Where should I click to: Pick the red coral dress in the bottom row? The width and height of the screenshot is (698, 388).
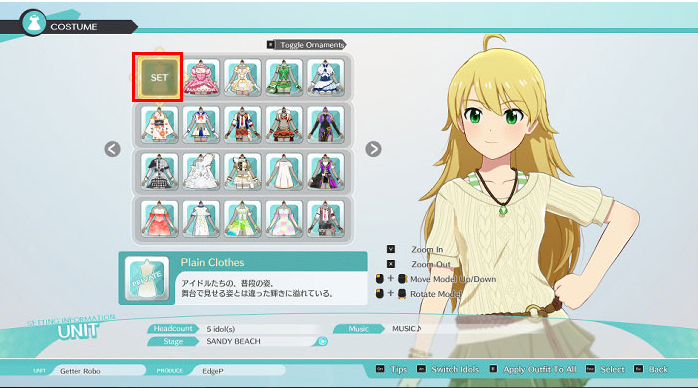click(x=159, y=218)
